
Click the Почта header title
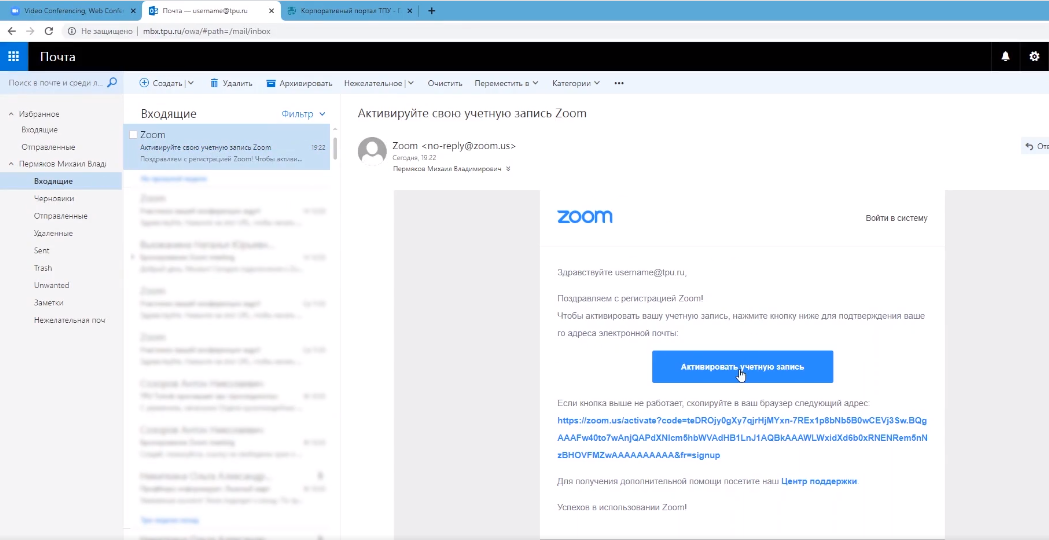click(58, 57)
